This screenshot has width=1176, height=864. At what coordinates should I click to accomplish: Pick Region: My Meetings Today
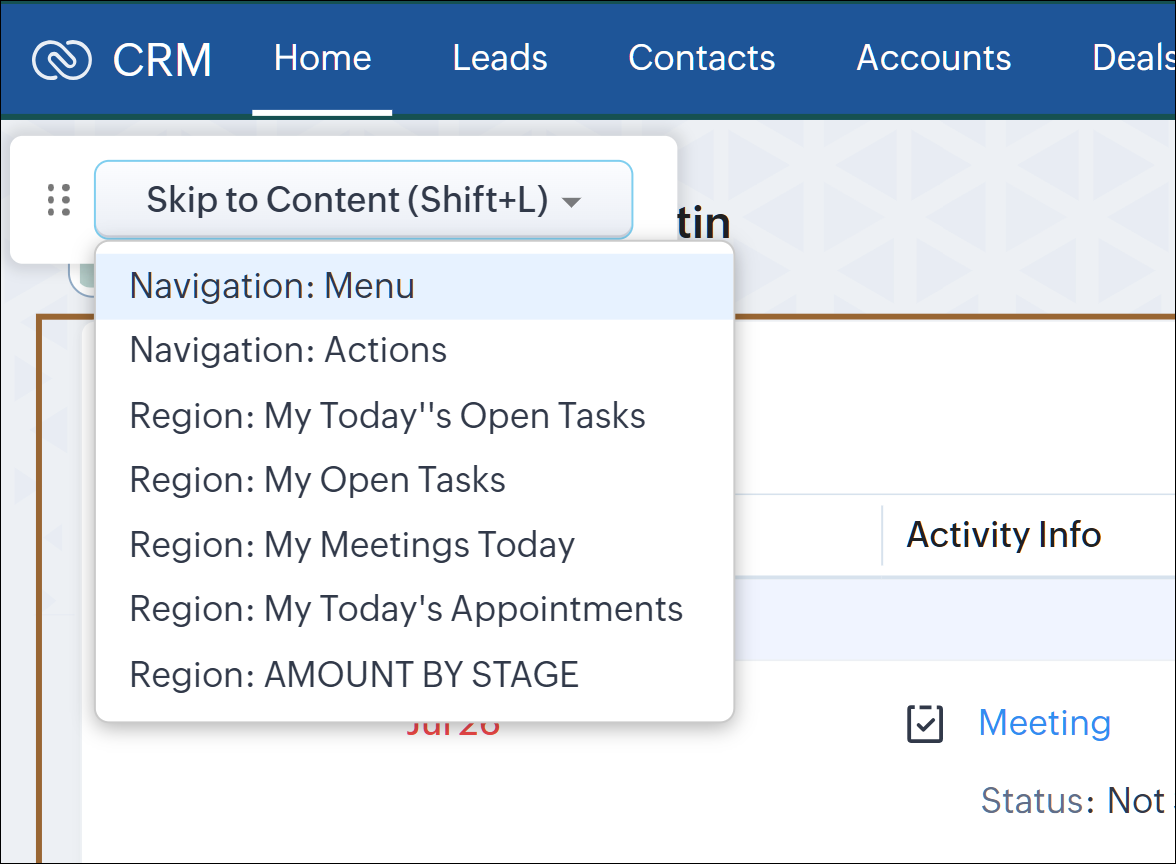click(x=352, y=545)
